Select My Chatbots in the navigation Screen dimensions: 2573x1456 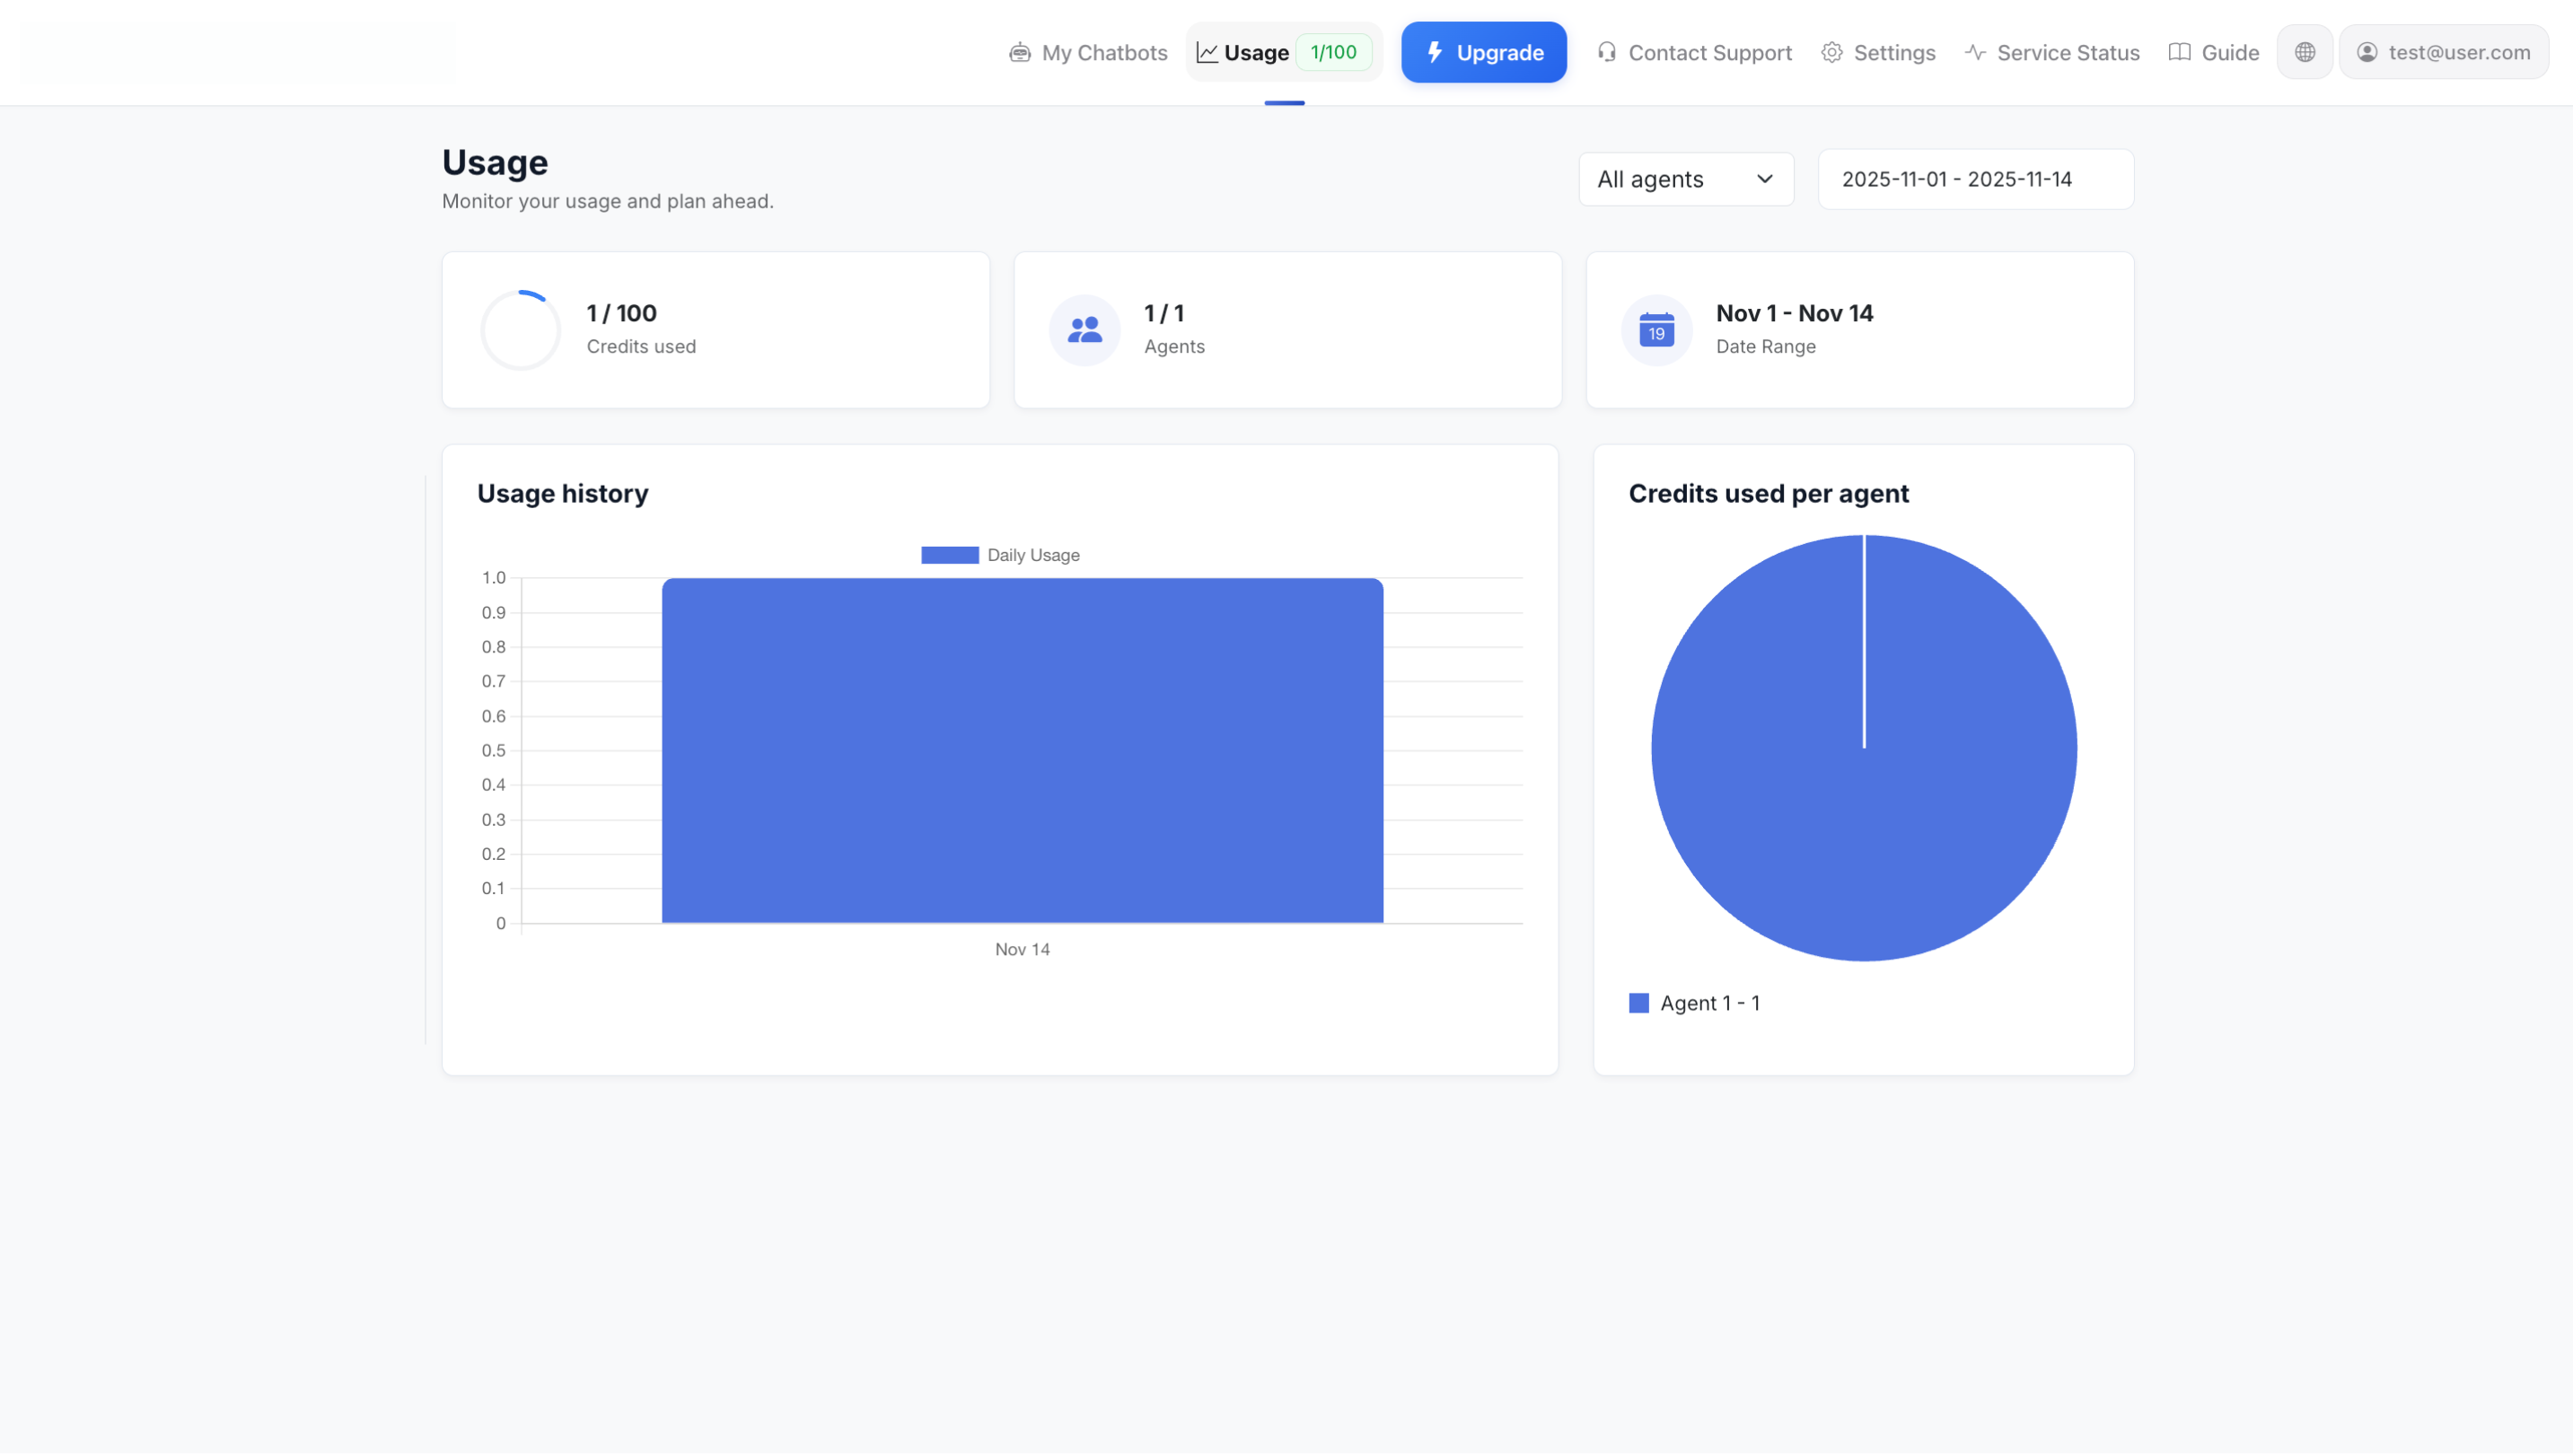click(1103, 52)
